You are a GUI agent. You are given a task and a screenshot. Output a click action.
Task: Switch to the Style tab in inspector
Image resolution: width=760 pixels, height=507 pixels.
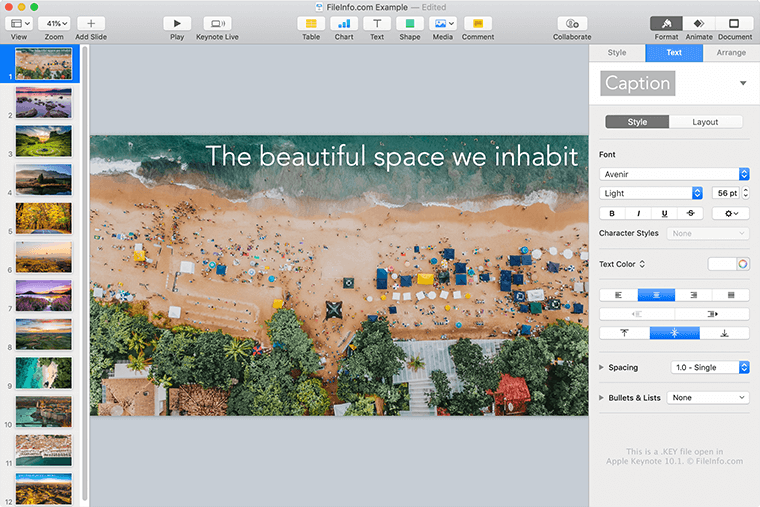pos(617,53)
